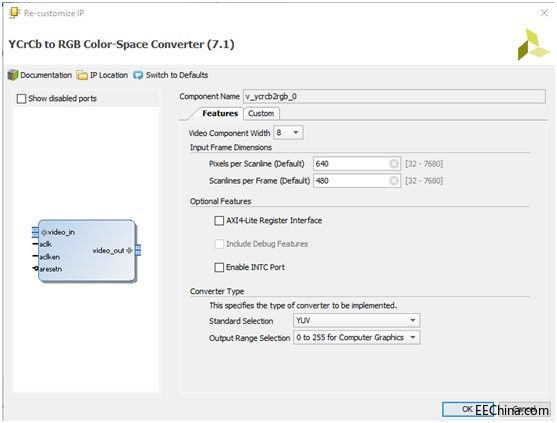Switch to the Custom tab
Viewport: 557px width, 423px height.
tap(261, 114)
